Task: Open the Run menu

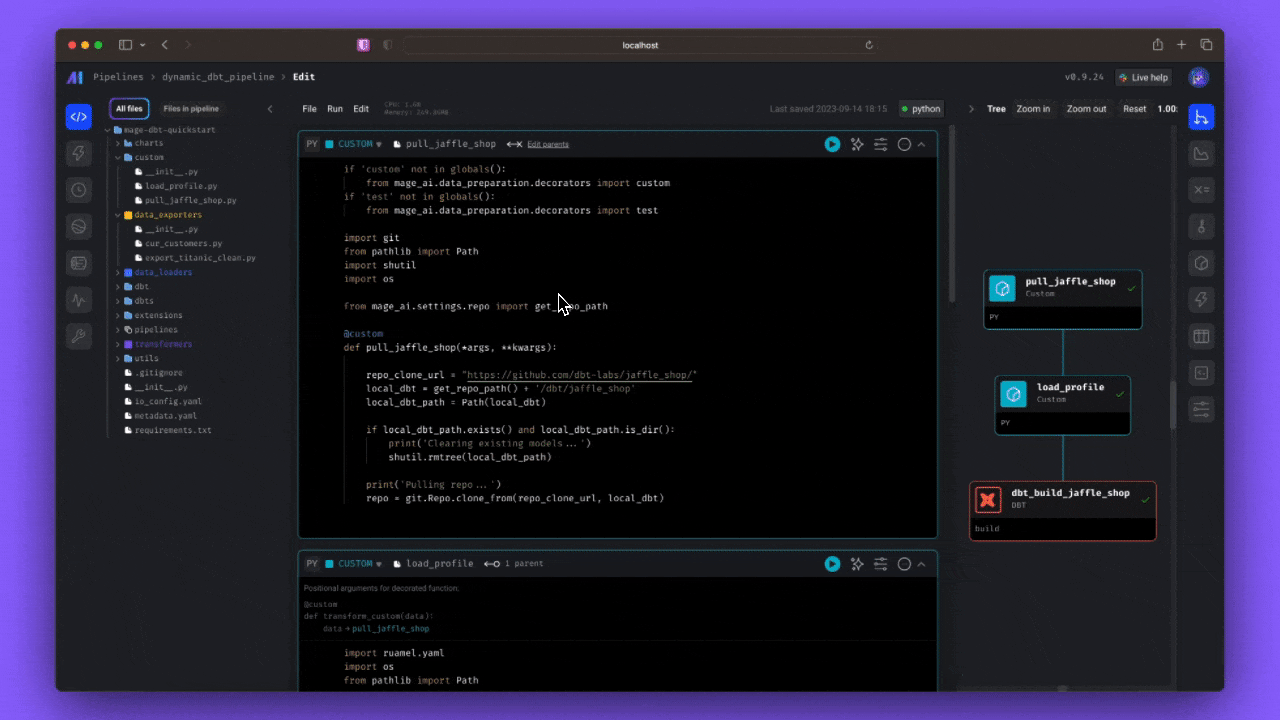Action: (x=335, y=109)
